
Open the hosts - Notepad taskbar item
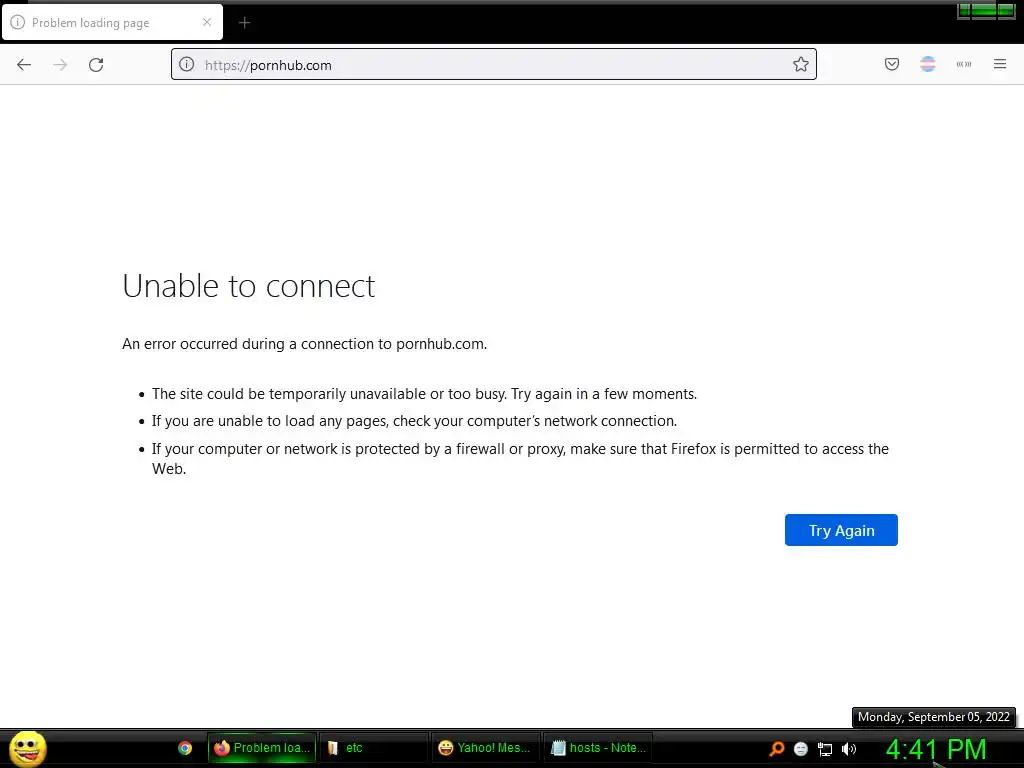598,748
